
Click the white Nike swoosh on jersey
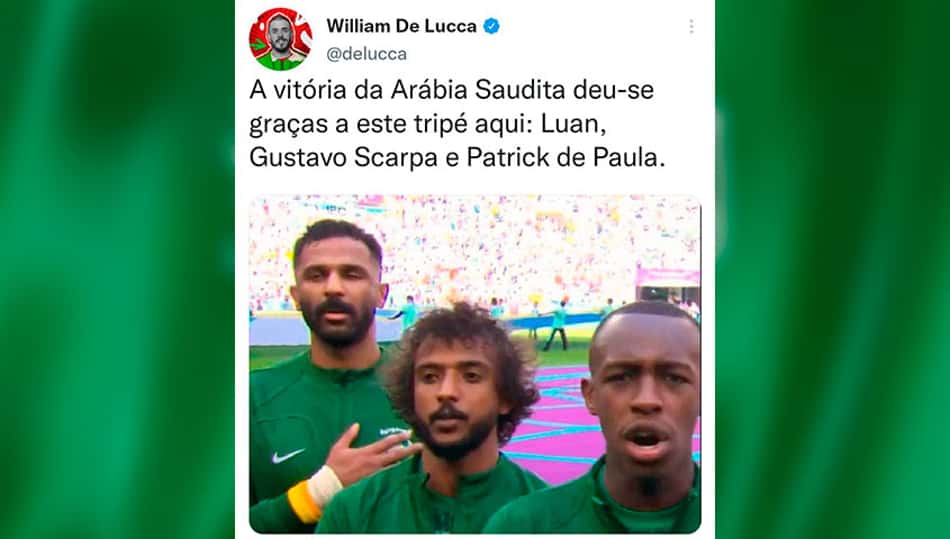pyautogui.click(x=287, y=456)
